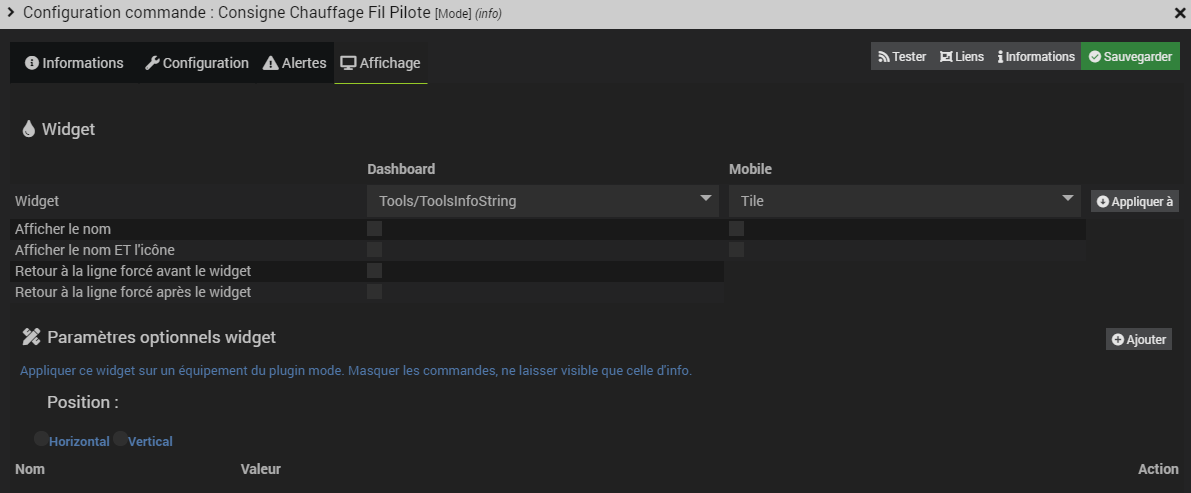Image resolution: width=1191 pixels, height=493 pixels.
Task: Click the info circle Informations tab icon
Action: (x=32, y=63)
